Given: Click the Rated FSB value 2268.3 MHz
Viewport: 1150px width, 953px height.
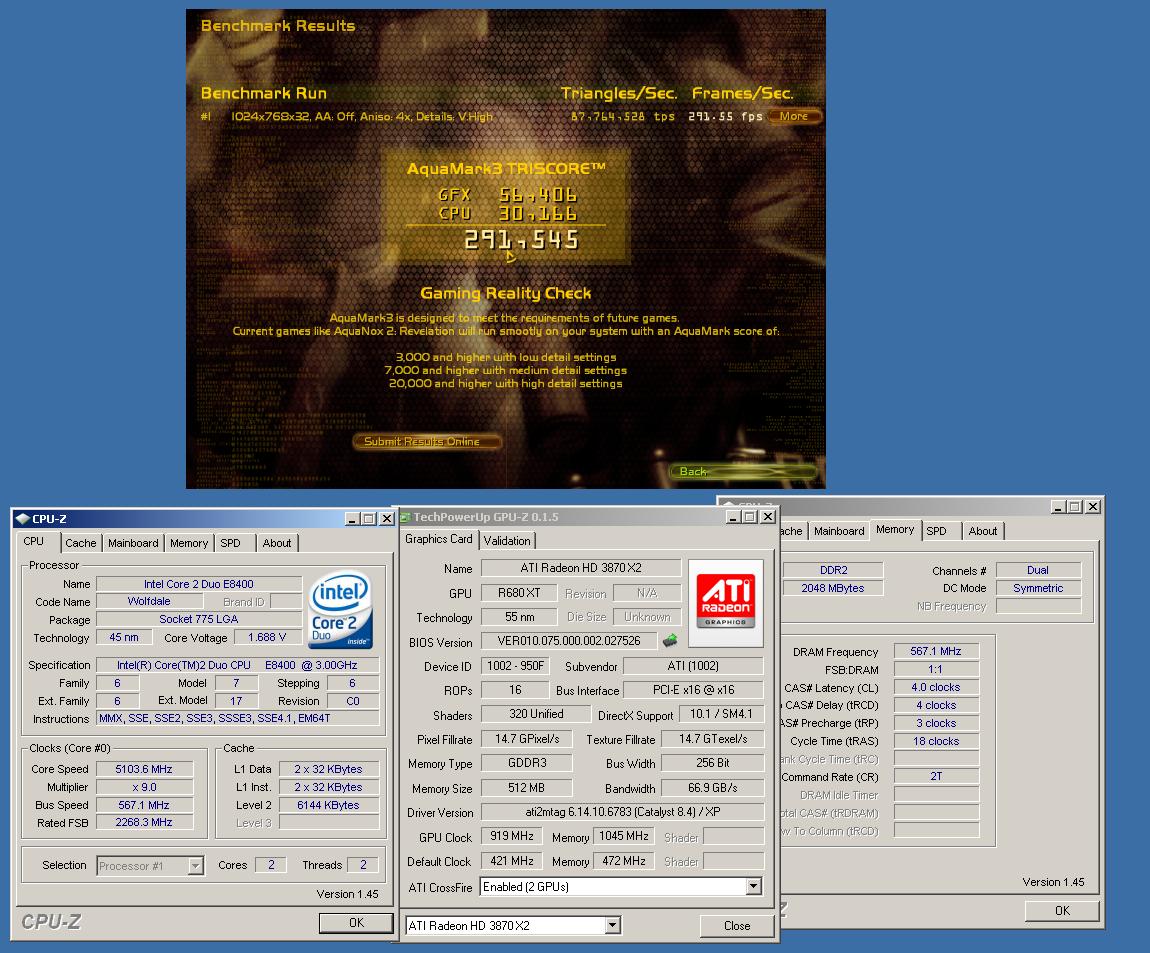Looking at the screenshot, I should [x=144, y=822].
